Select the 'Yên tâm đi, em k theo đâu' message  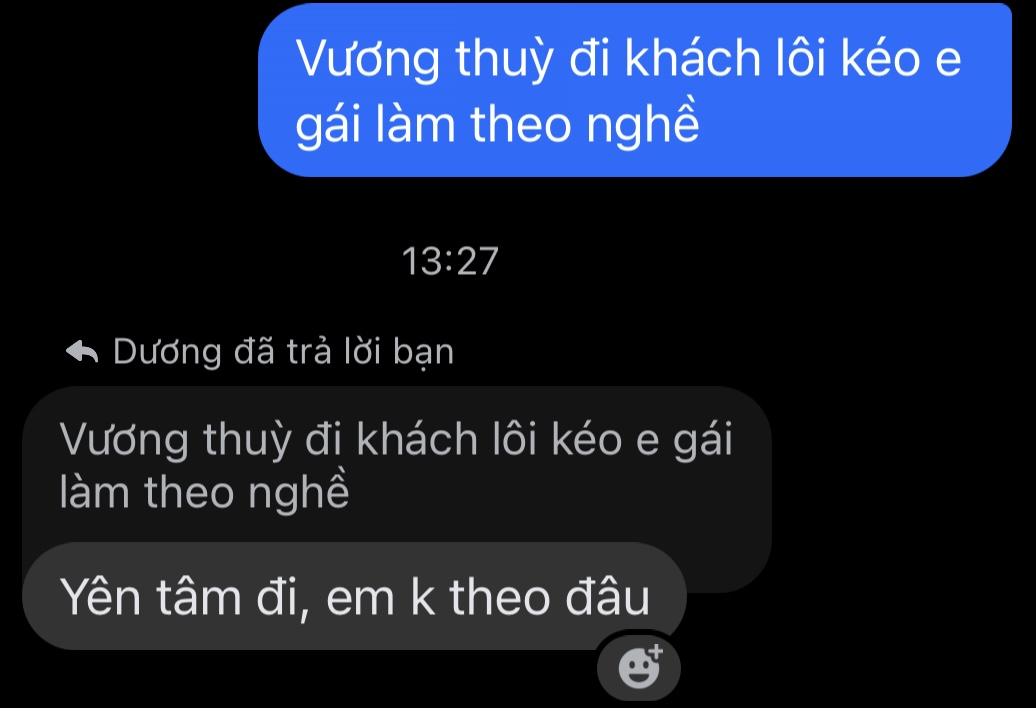[x=354, y=596]
